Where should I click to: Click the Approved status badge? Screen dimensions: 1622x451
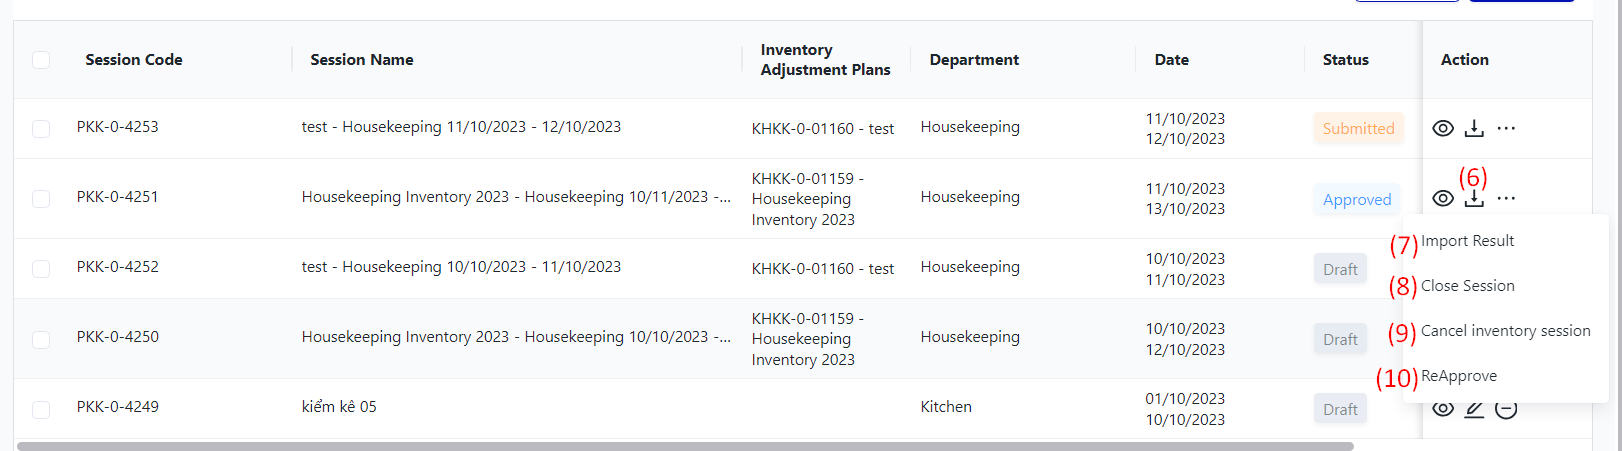(1357, 199)
